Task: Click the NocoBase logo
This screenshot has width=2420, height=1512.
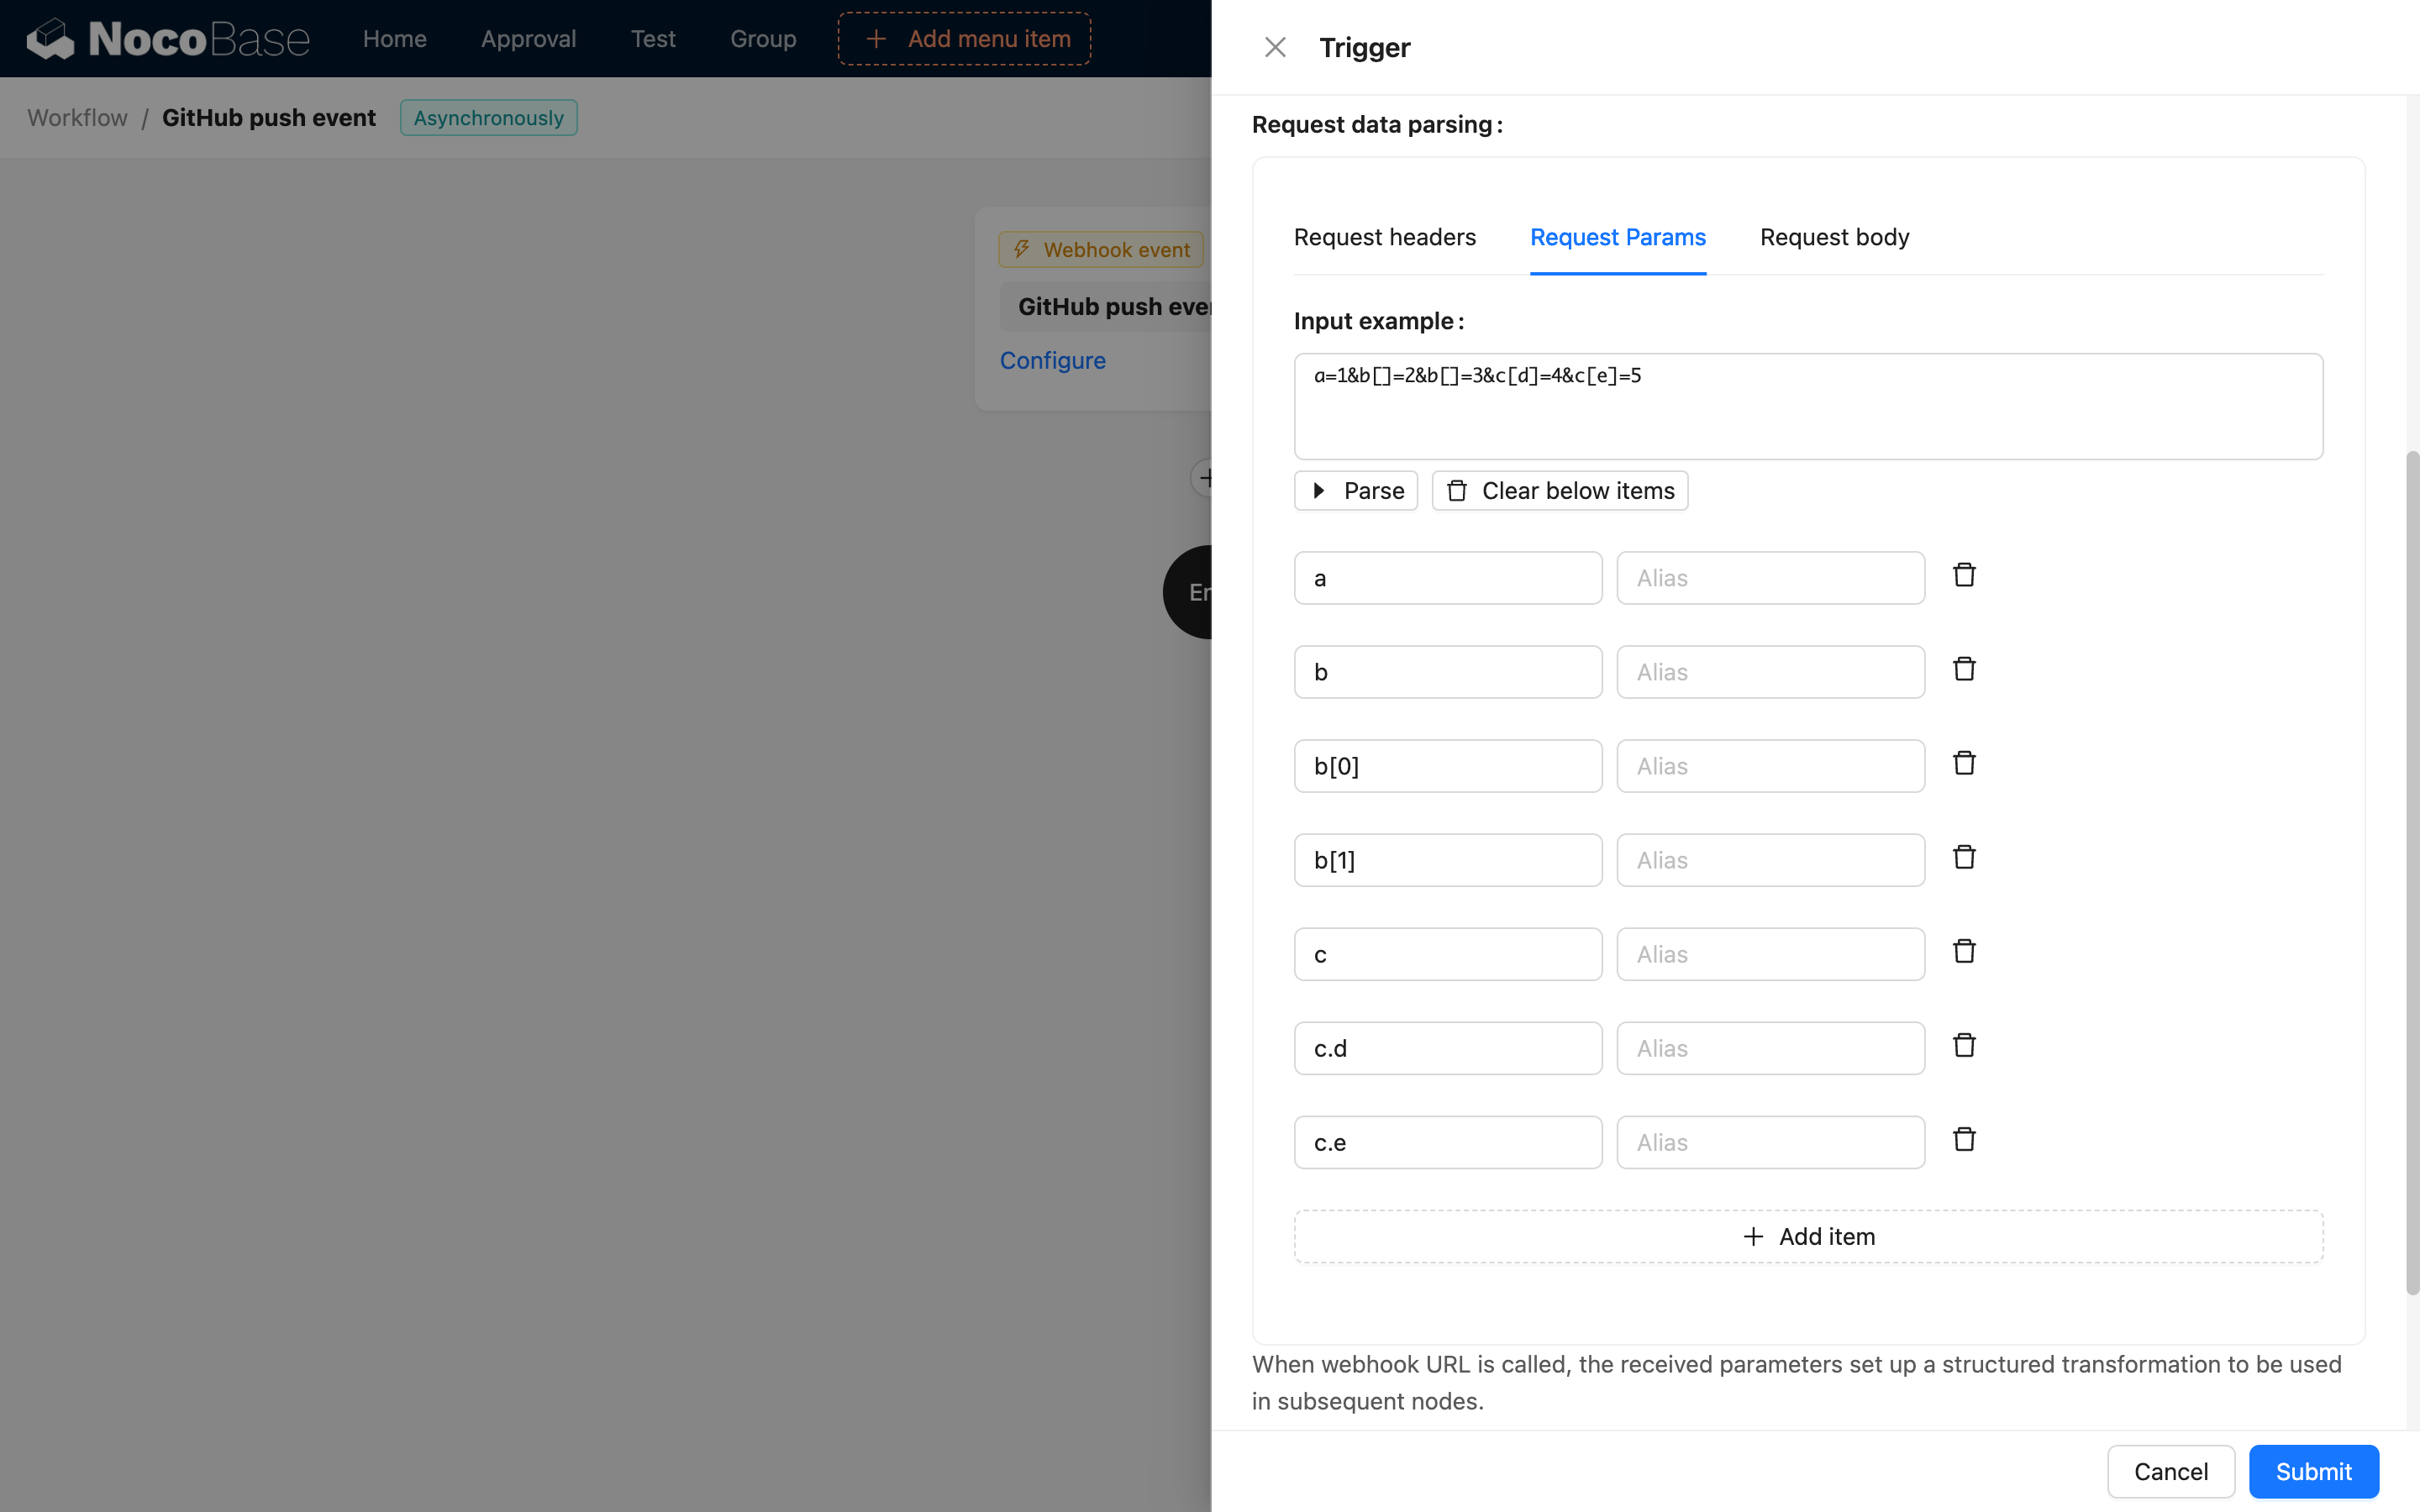Action: point(167,39)
